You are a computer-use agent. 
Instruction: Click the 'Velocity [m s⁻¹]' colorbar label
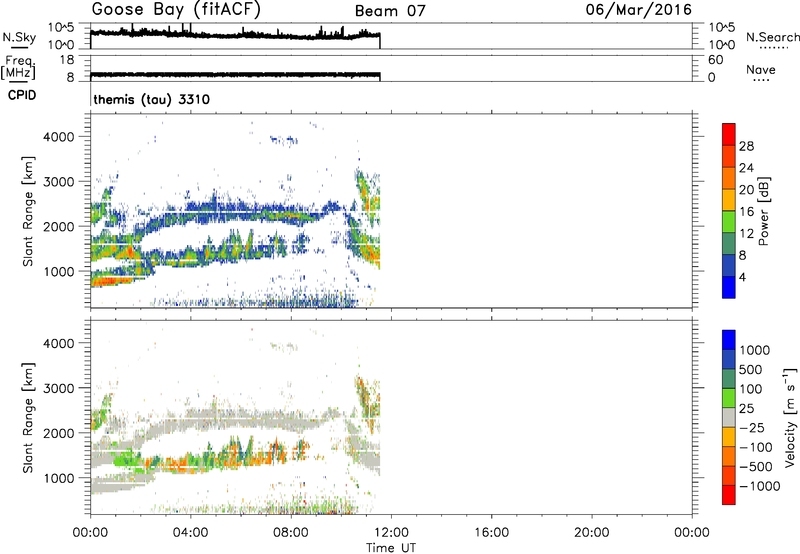[790, 417]
